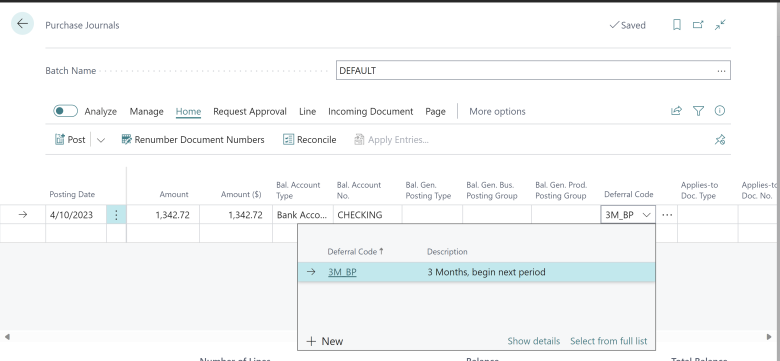Image resolution: width=780 pixels, height=361 pixels.
Task: Open page in new window icon
Action: tap(698, 25)
